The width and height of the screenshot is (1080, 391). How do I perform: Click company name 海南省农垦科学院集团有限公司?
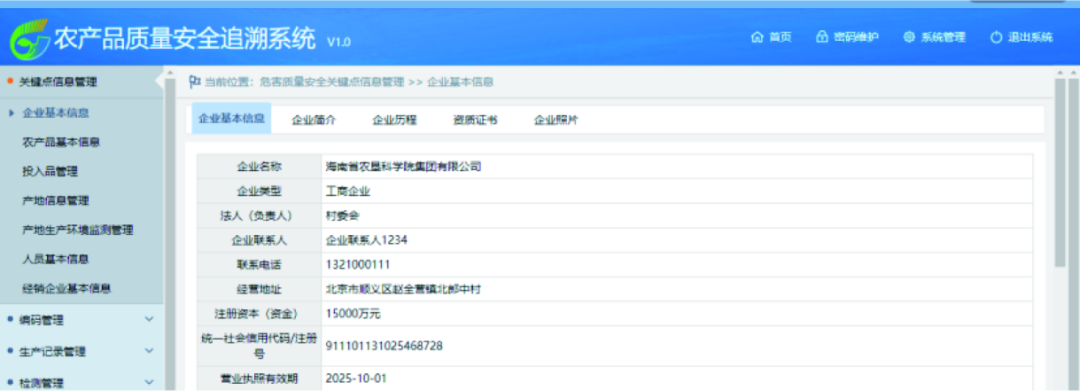[404, 166]
